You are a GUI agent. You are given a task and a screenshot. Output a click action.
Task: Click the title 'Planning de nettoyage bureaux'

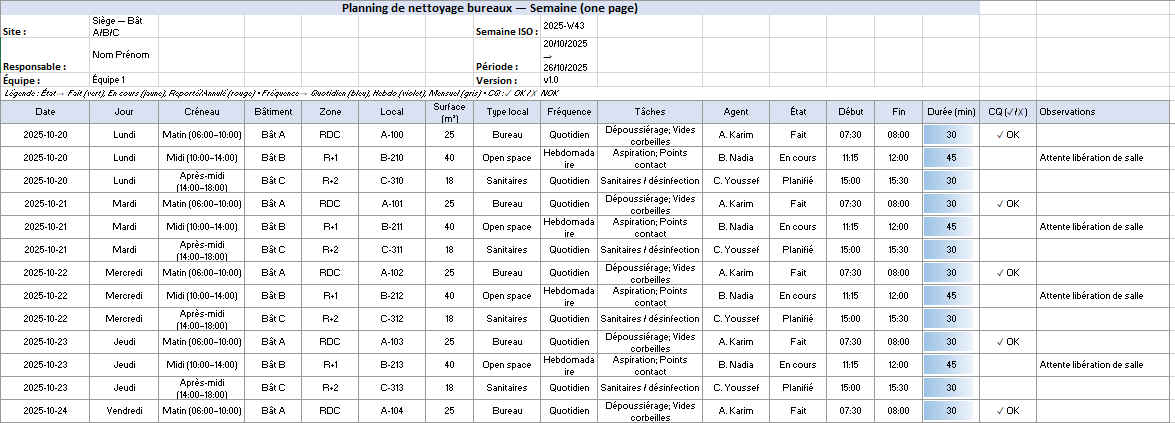click(x=490, y=8)
